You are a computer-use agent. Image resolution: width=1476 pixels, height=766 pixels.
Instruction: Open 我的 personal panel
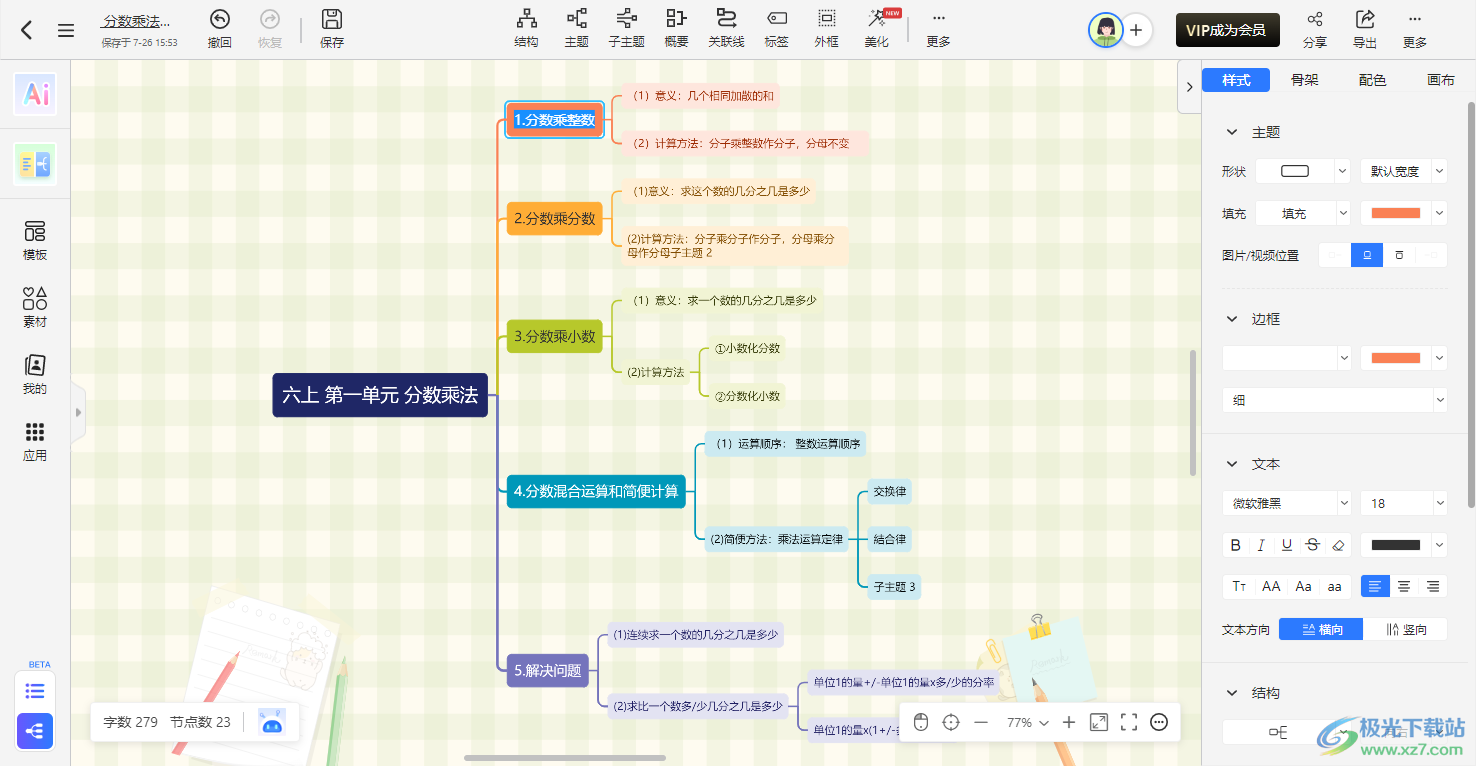coord(35,374)
